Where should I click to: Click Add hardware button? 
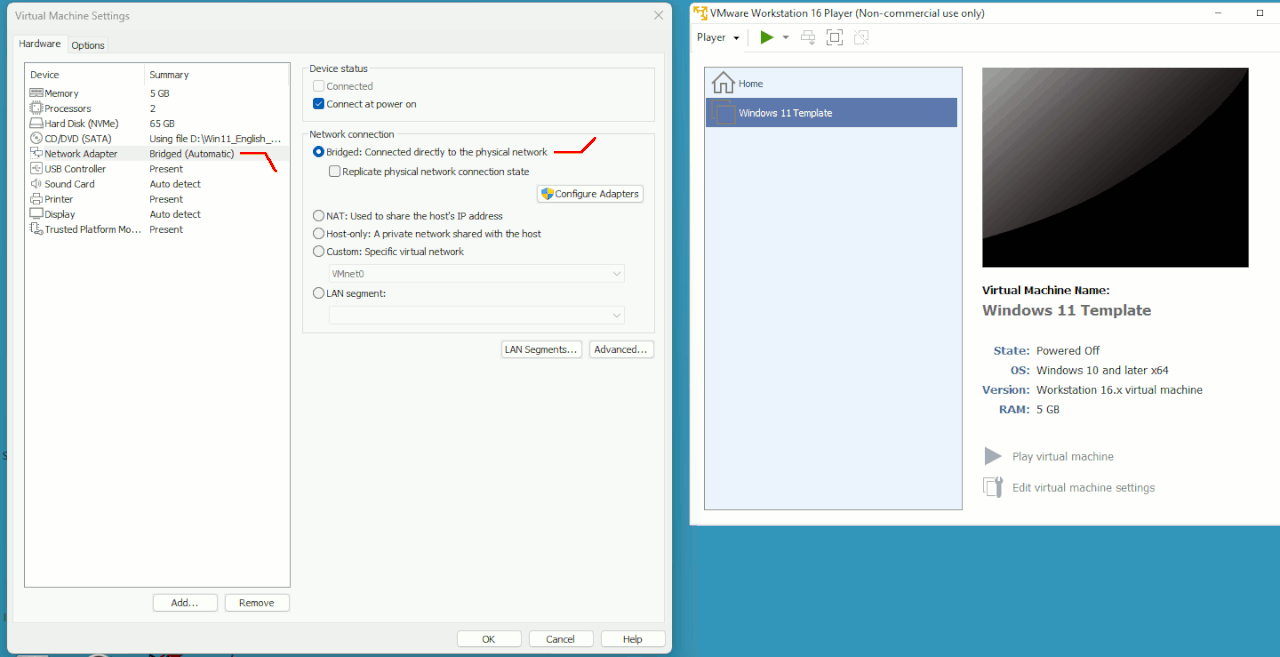pyautogui.click(x=185, y=603)
